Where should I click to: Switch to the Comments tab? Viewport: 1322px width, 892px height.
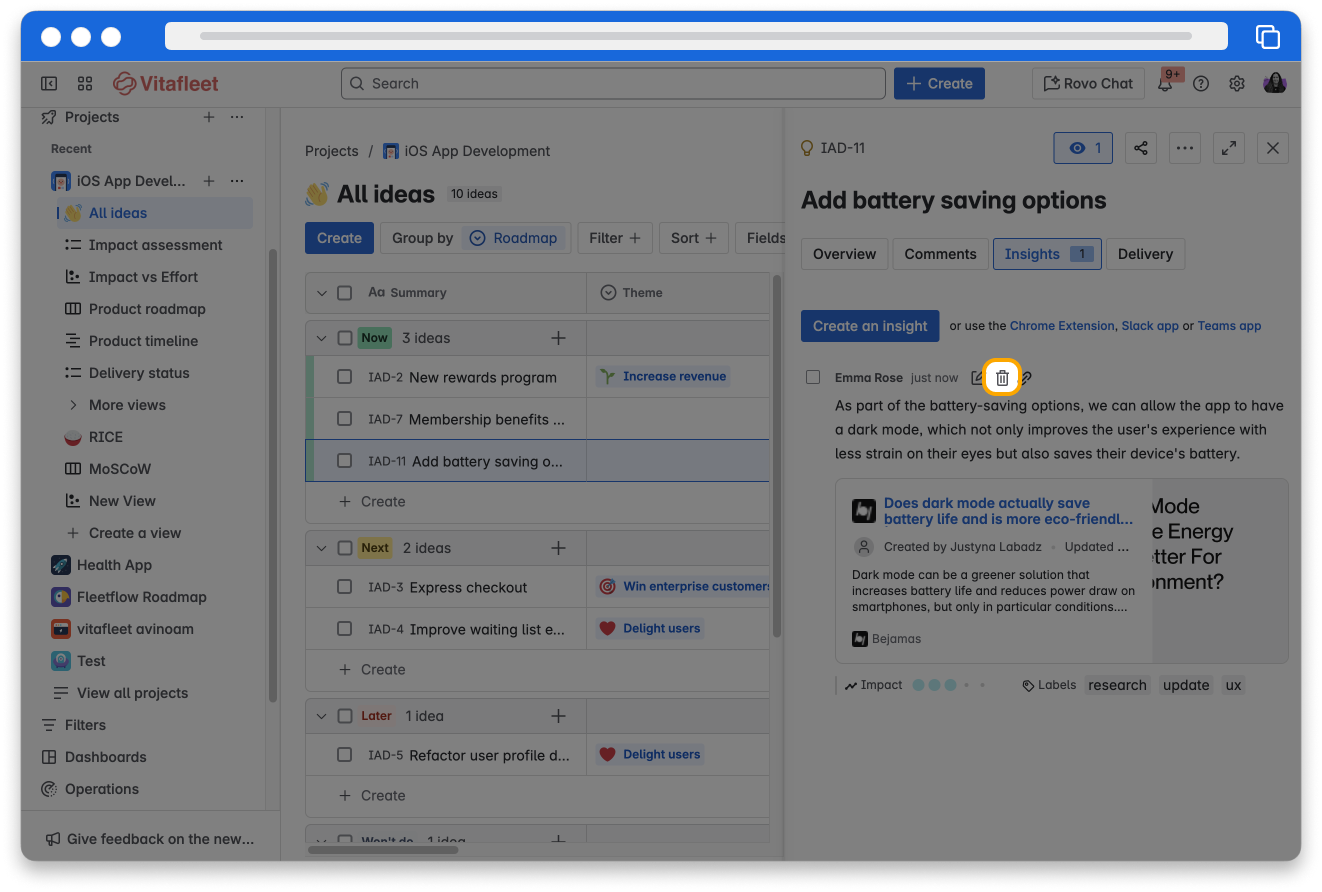940,254
